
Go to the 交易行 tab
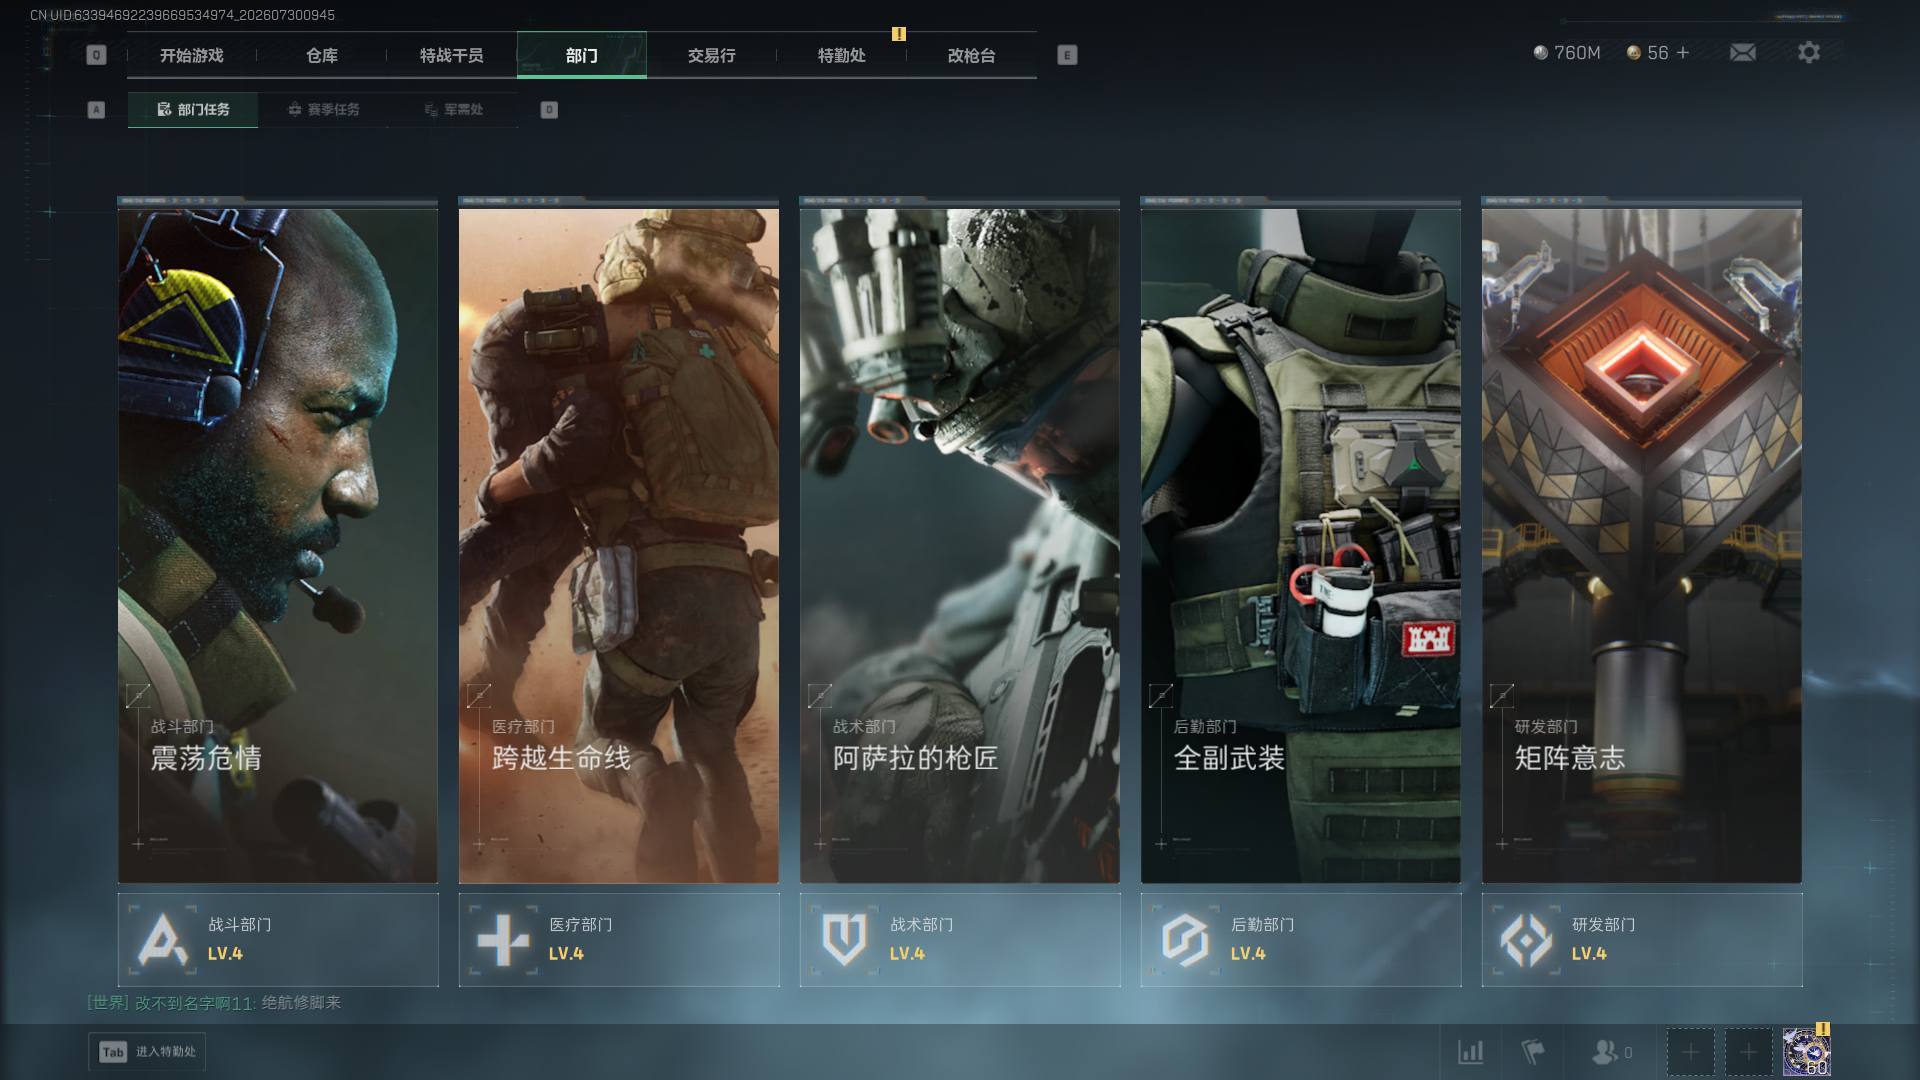711,55
